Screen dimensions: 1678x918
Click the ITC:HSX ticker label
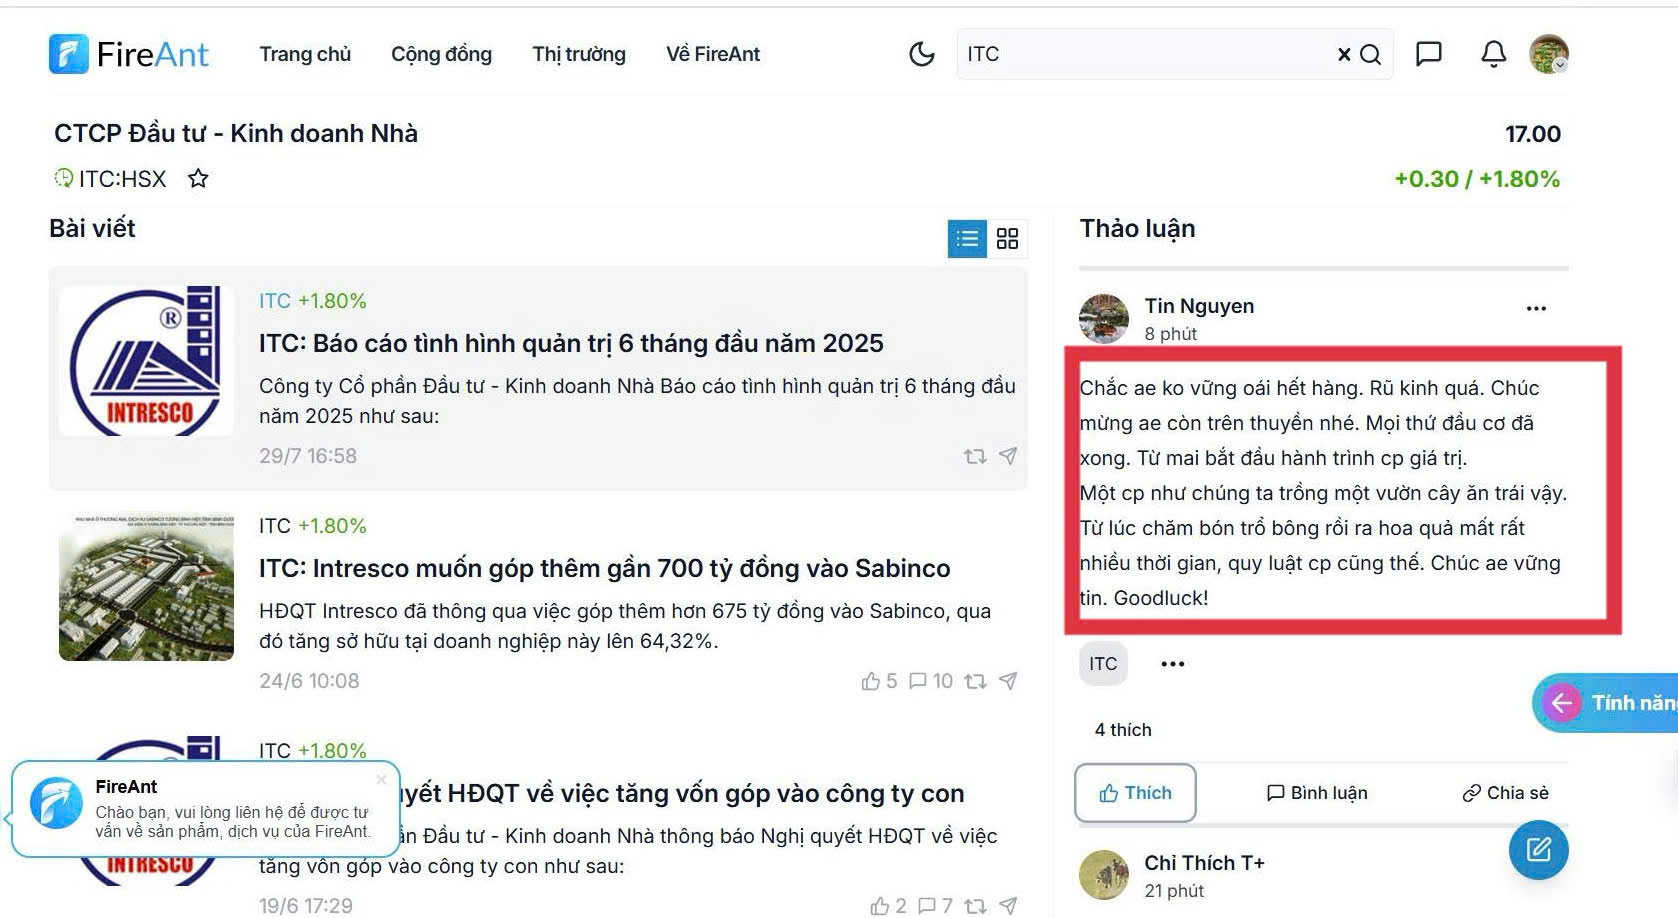[122, 179]
